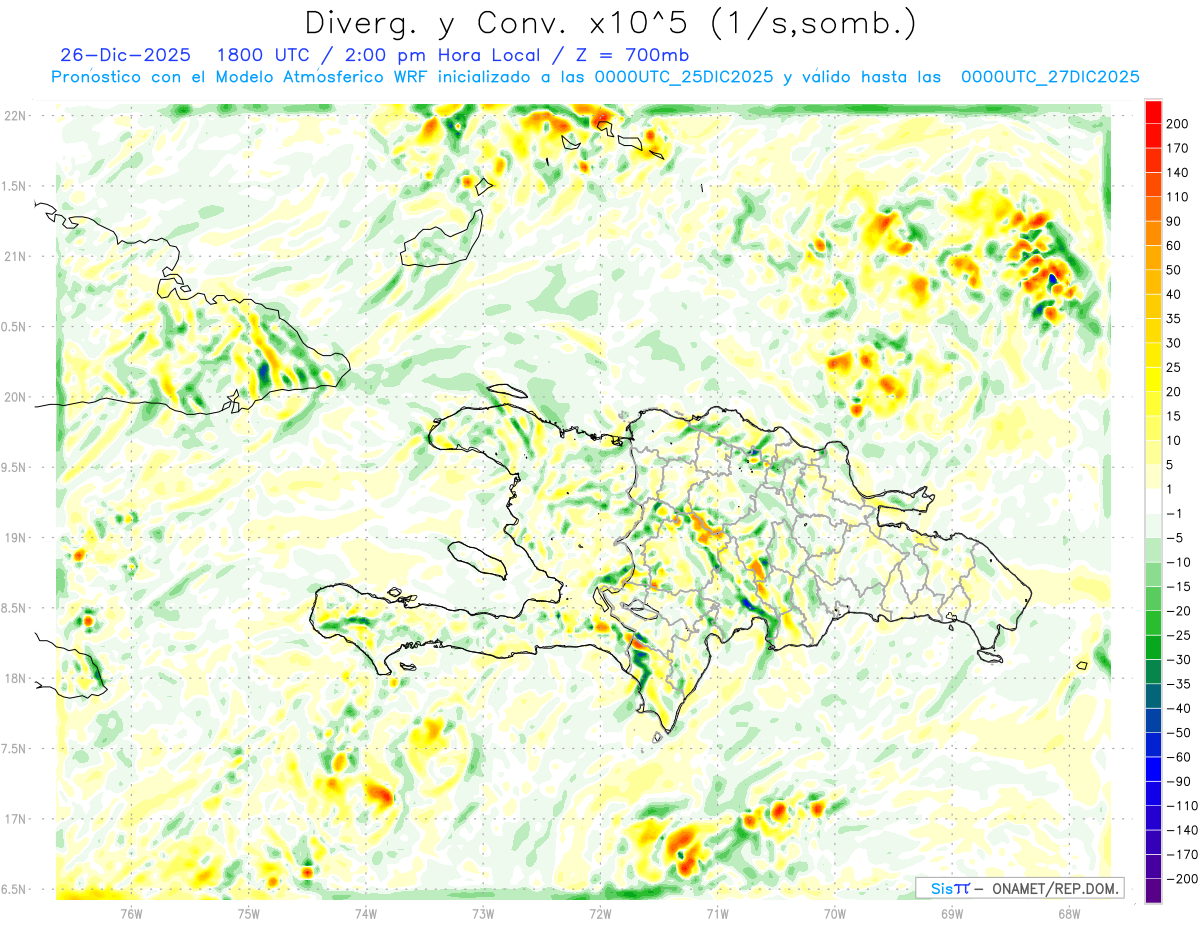Click the "-60" color bar value

(1179, 758)
